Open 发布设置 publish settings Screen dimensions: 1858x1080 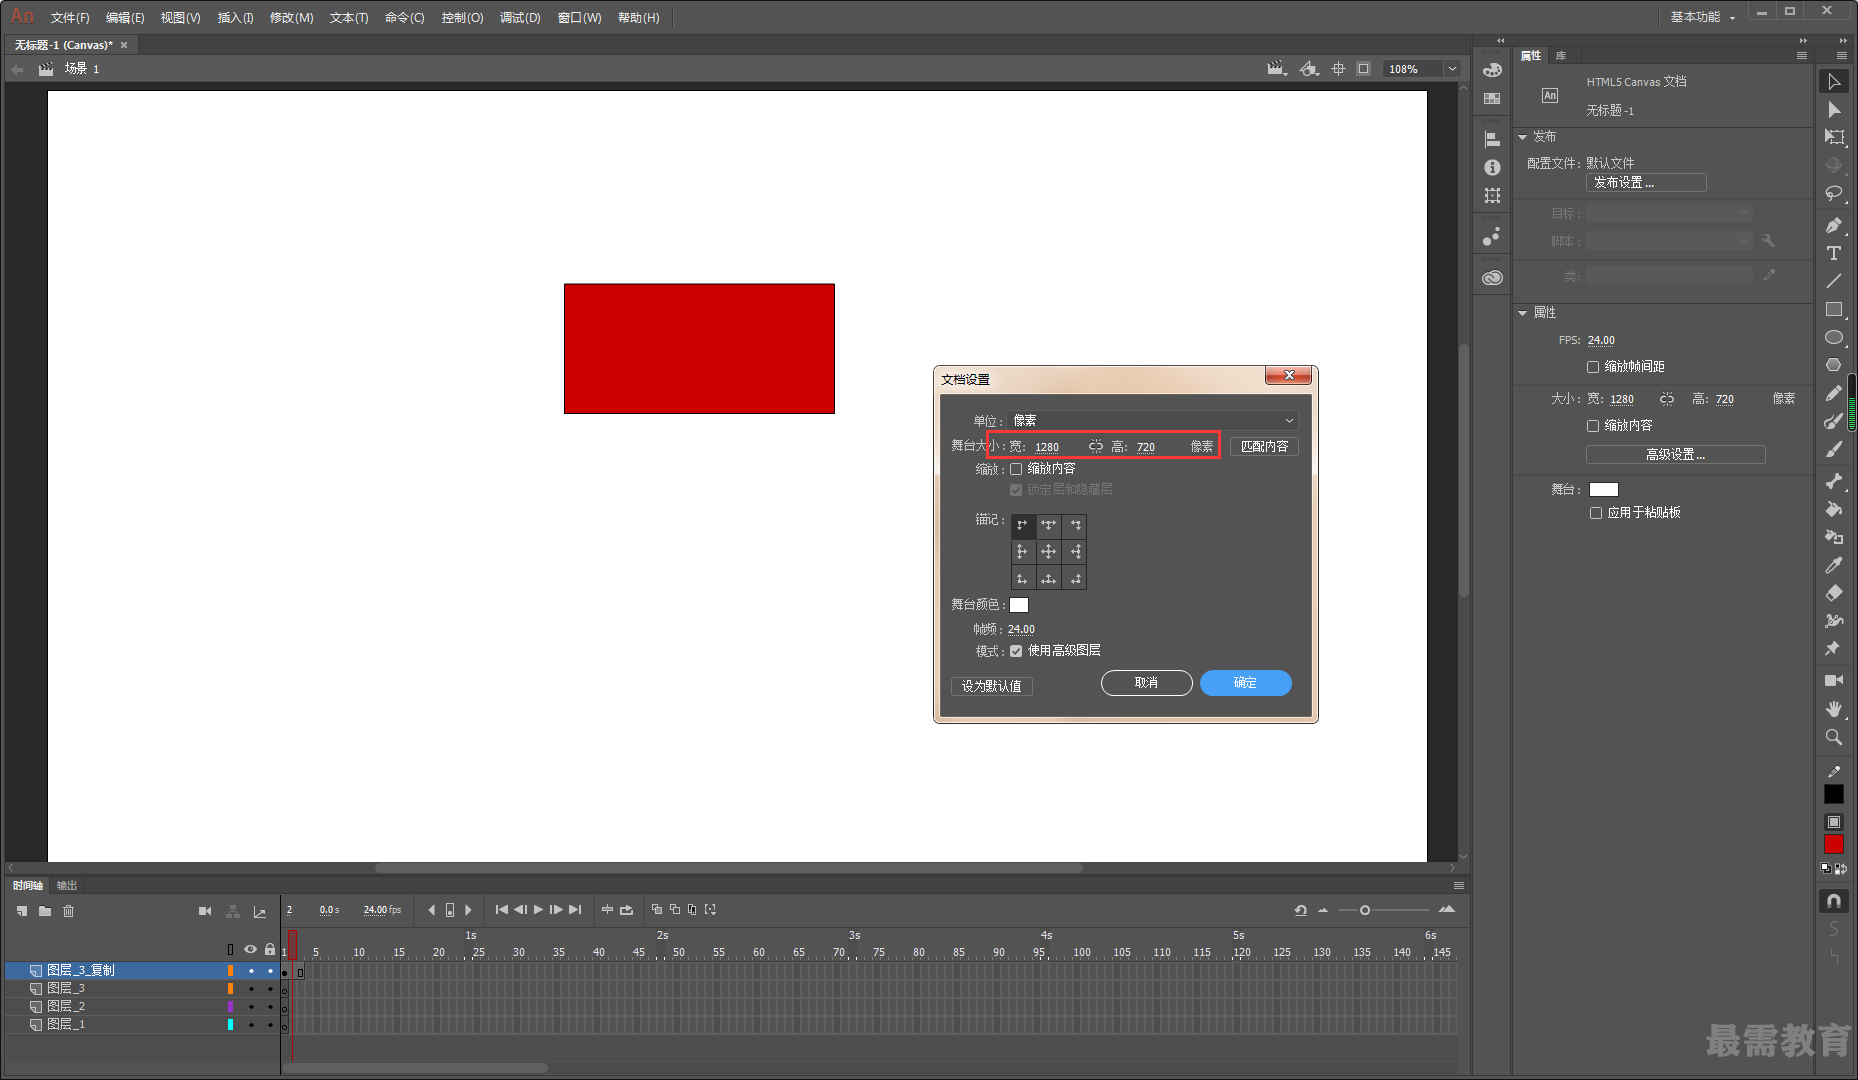tap(1646, 183)
